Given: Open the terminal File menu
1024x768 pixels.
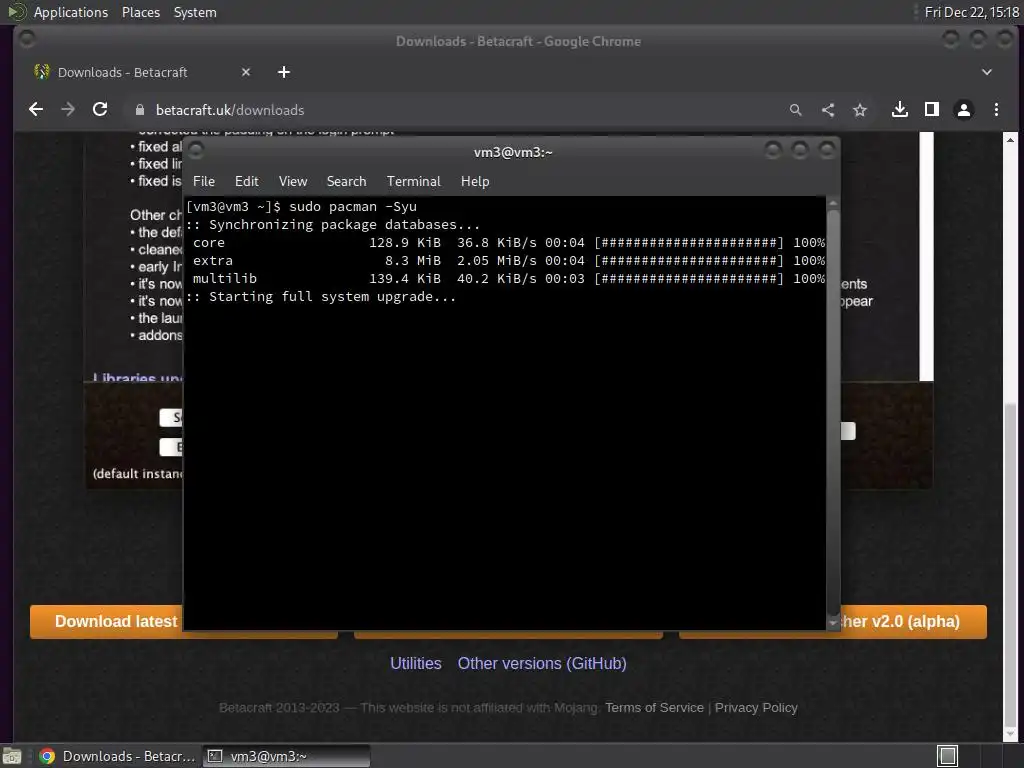Looking at the screenshot, I should (x=204, y=181).
